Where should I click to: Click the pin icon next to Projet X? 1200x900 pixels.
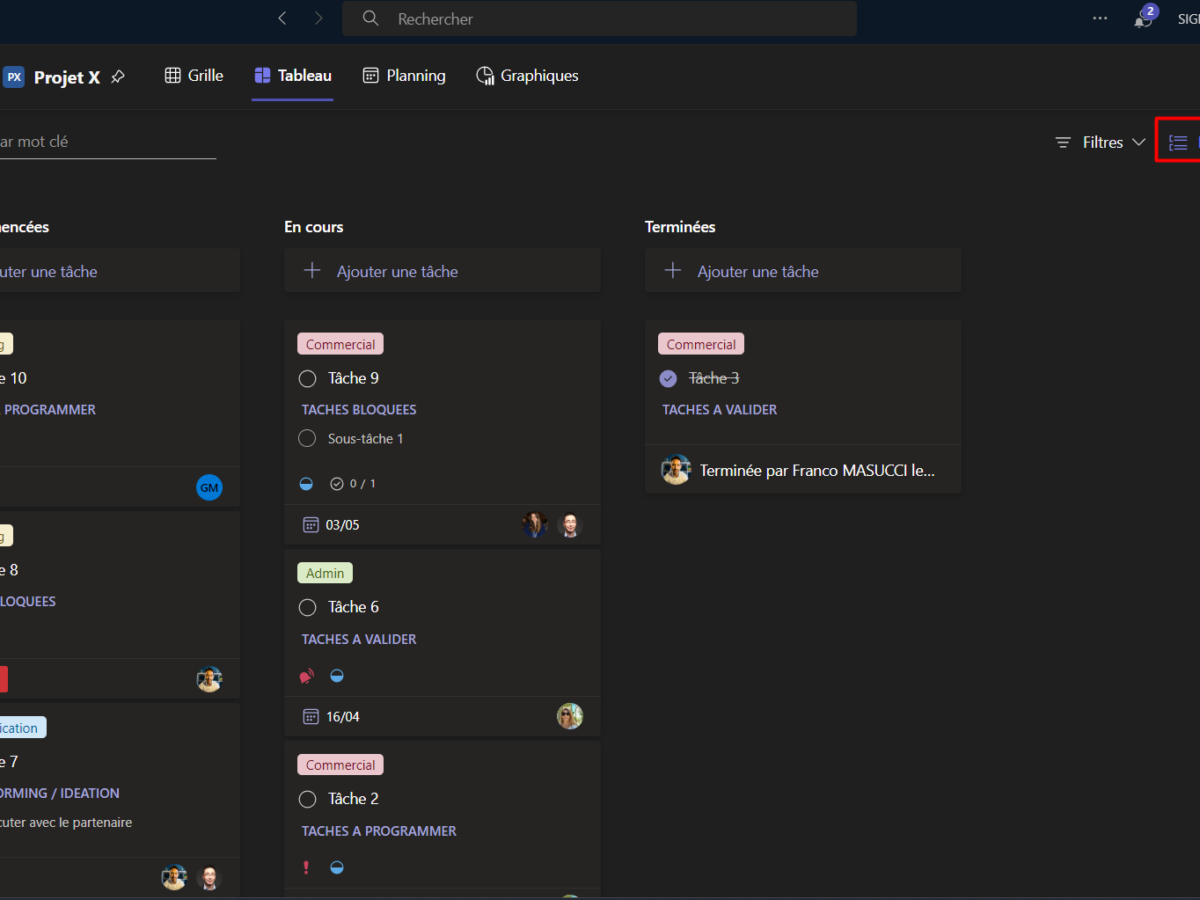pyautogui.click(x=118, y=77)
